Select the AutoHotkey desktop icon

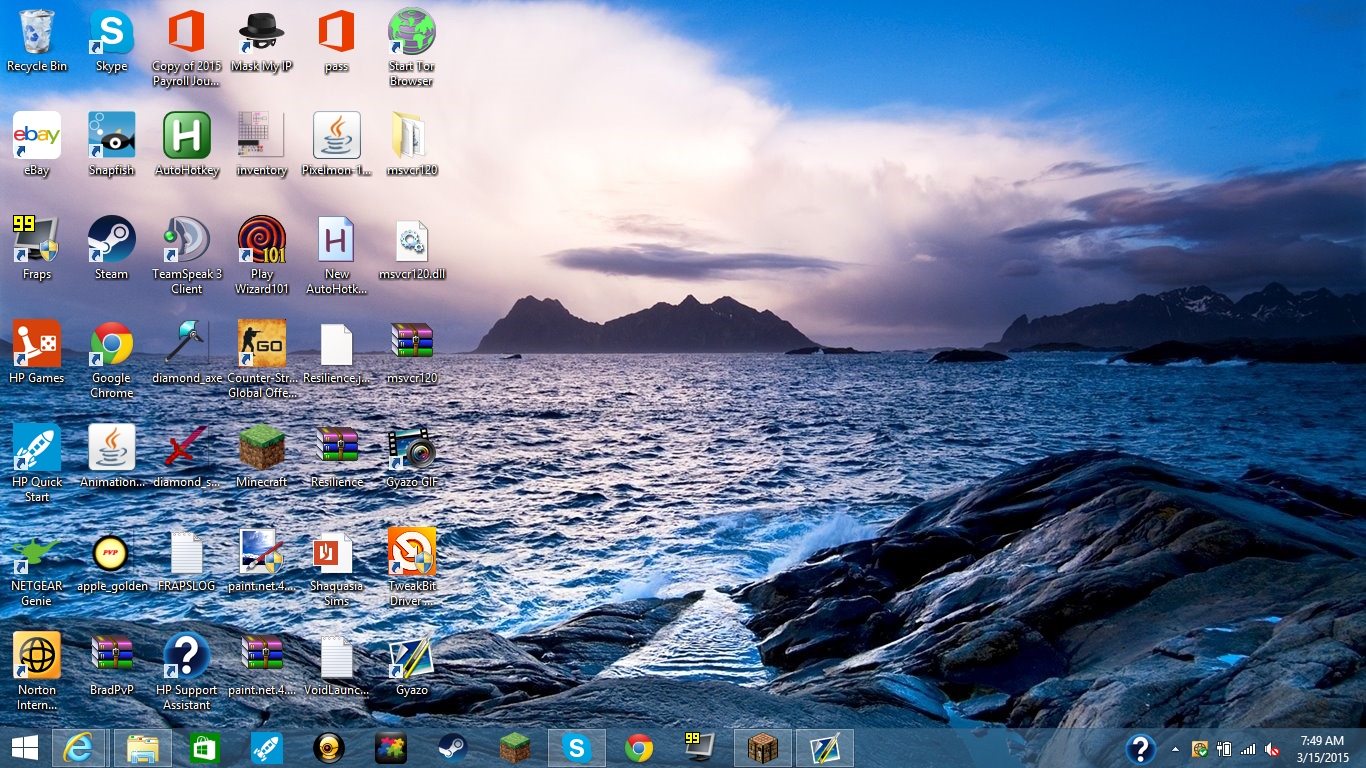[187, 144]
